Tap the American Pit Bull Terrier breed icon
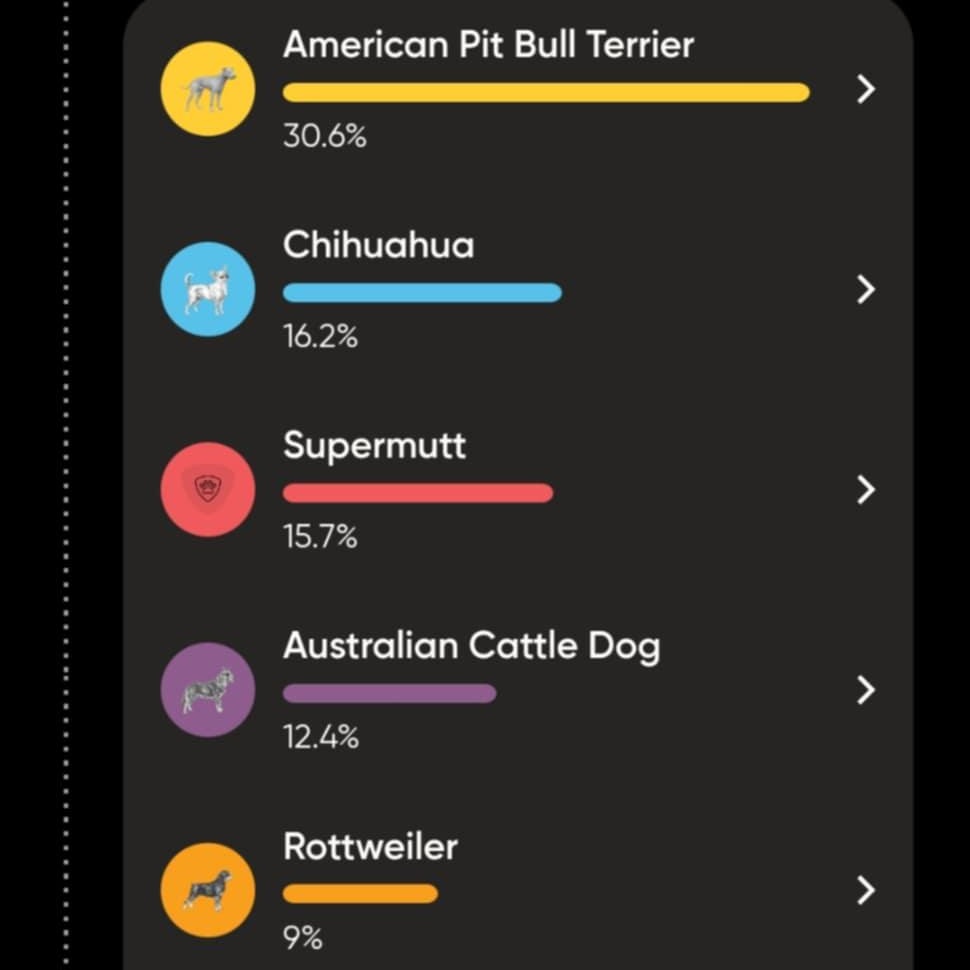Screen dimensions: 970x970 pos(208,89)
